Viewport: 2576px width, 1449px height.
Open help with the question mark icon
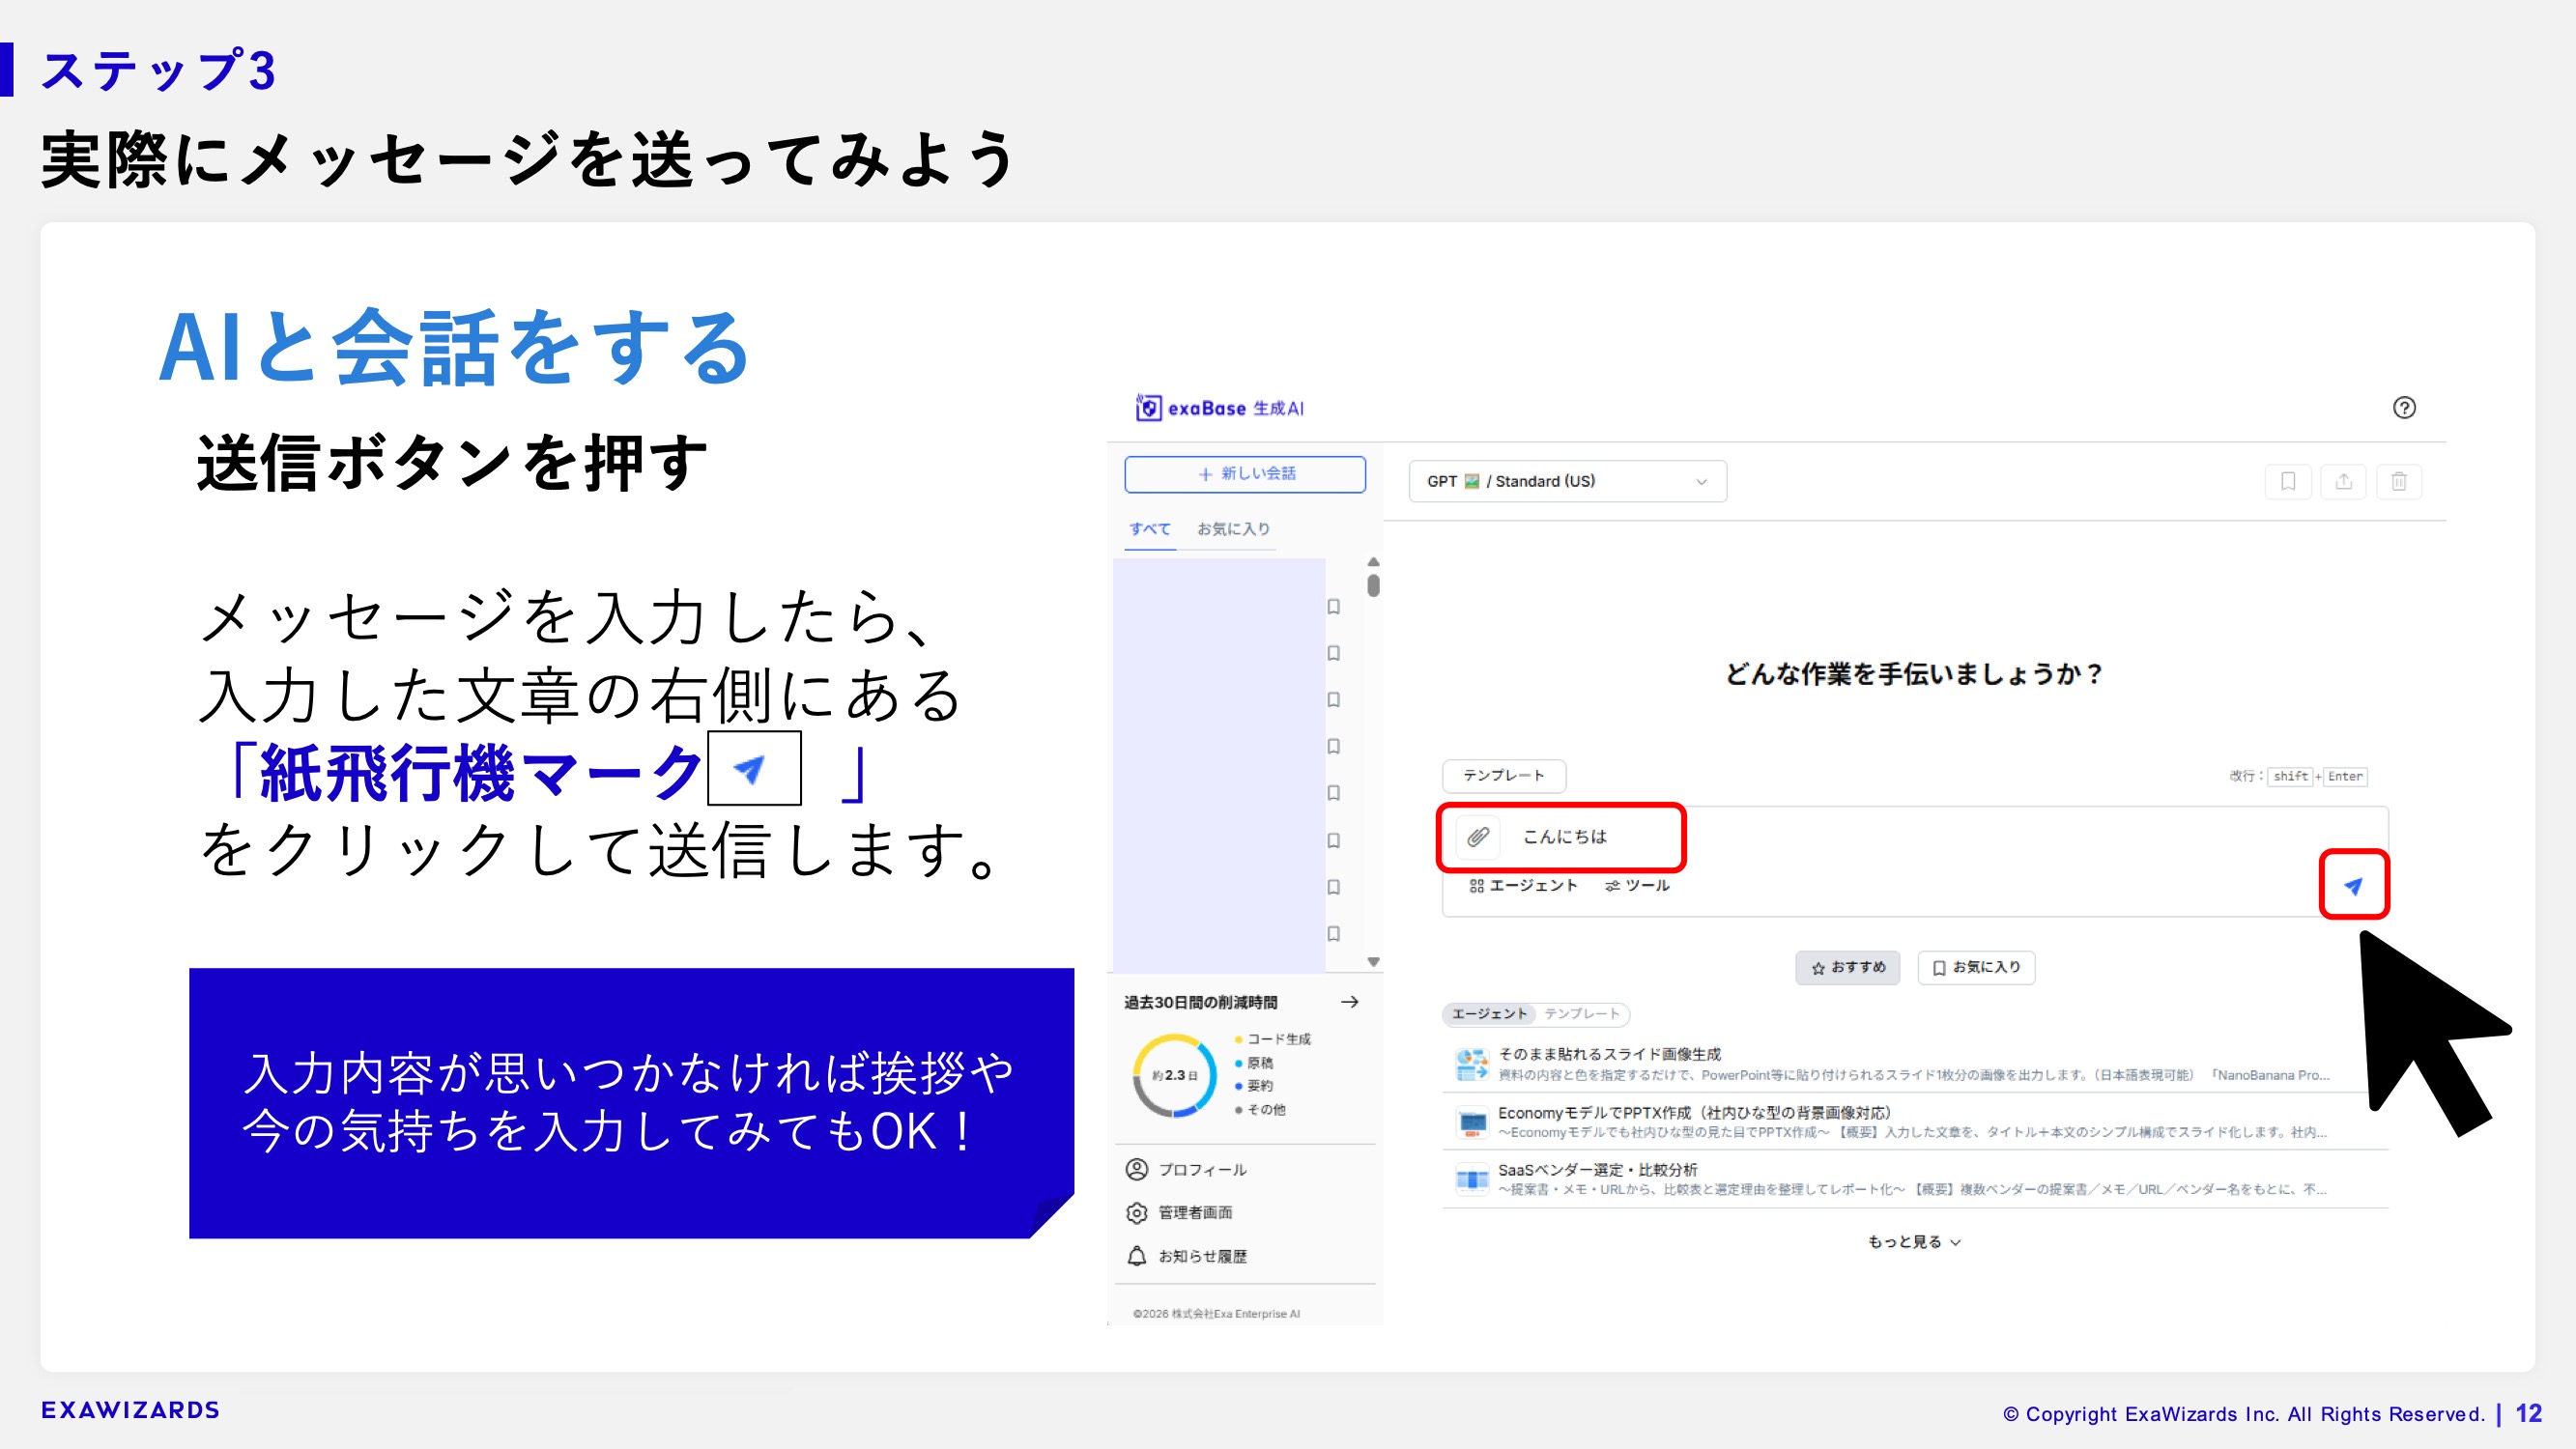pos(2404,407)
